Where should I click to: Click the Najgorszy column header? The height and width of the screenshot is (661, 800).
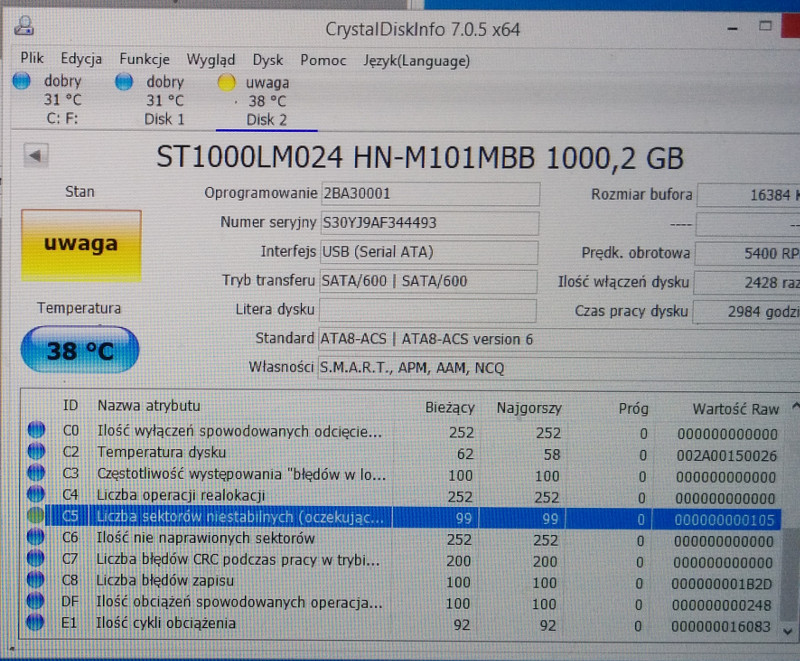pos(529,408)
